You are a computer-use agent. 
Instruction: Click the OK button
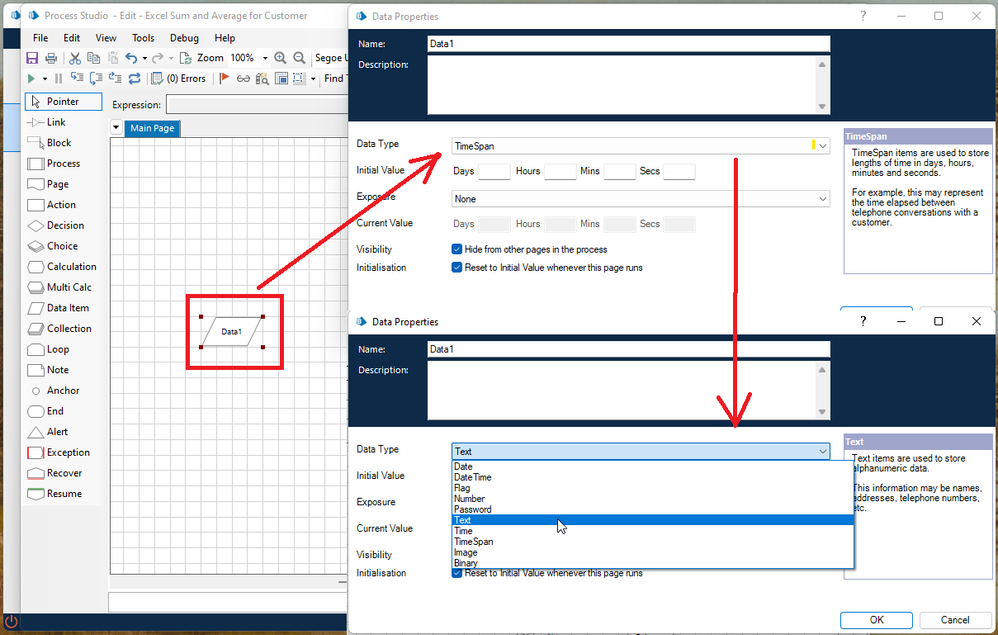click(876, 620)
